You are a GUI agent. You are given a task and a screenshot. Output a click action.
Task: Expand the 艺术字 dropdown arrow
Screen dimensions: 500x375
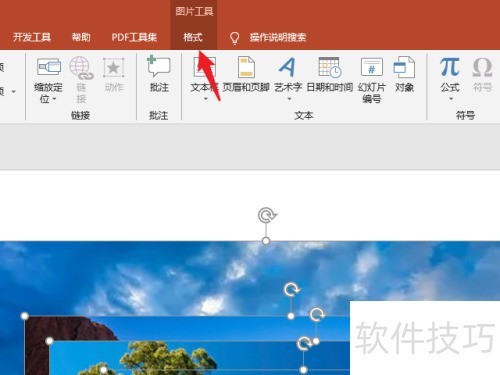(289, 99)
